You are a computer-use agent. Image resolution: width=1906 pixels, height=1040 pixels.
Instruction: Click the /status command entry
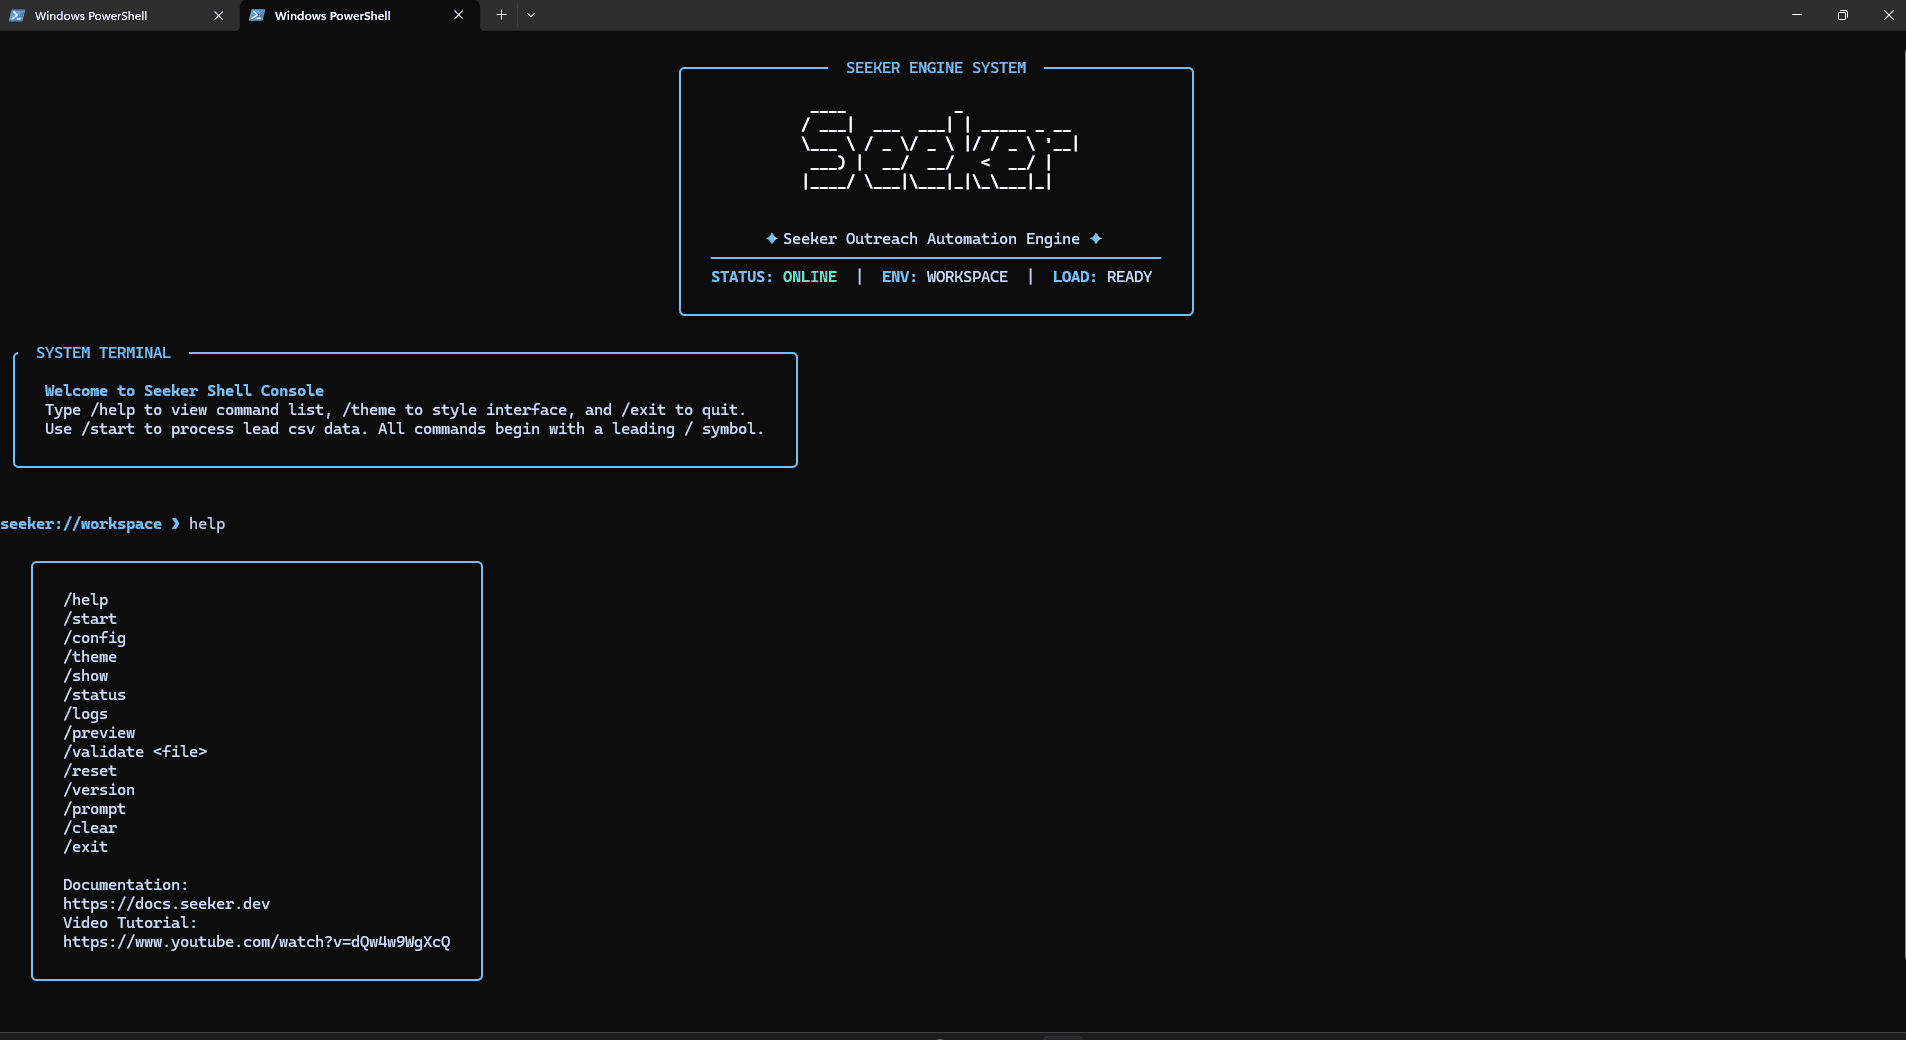[x=95, y=695]
